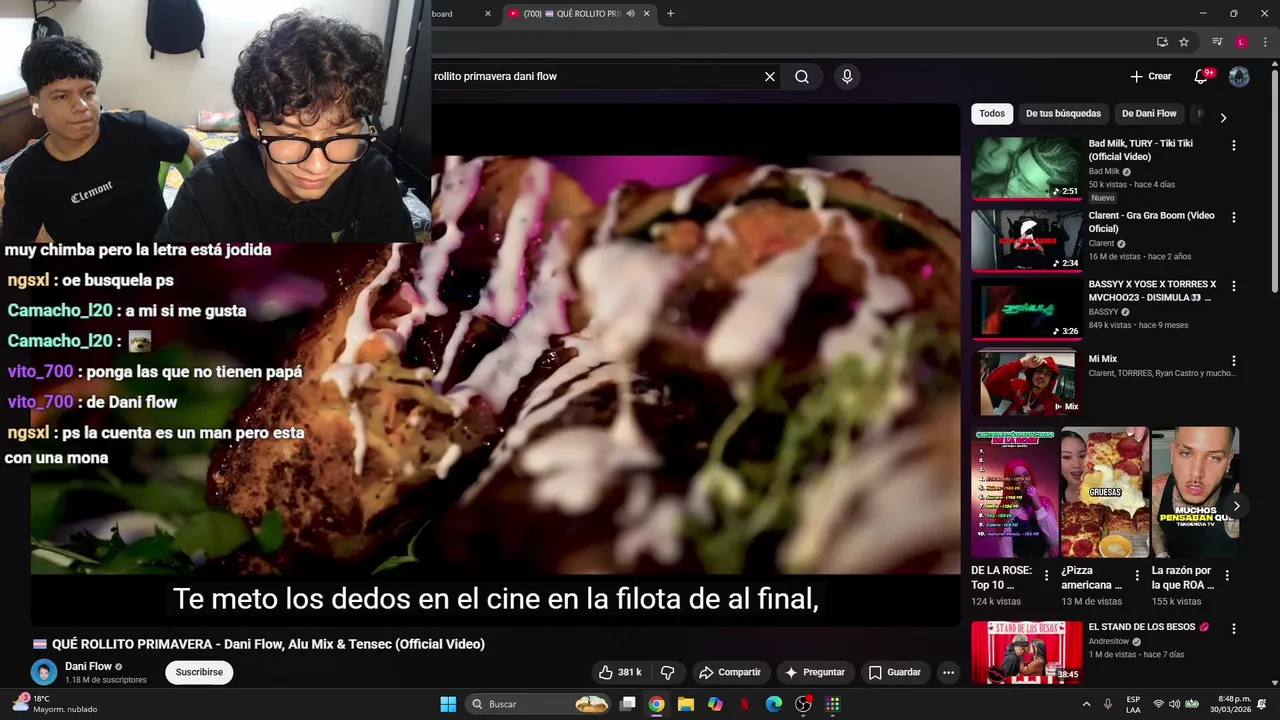This screenshot has width=1280, height=720.
Task: Open the Dani Flow channel avatar
Action: click(43, 672)
